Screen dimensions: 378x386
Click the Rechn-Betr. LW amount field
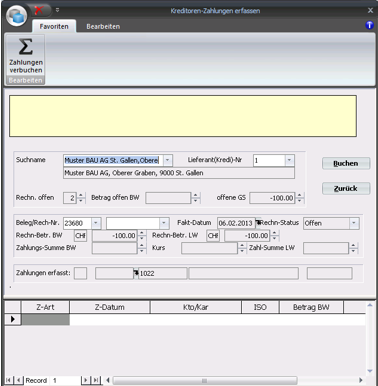[247, 236]
